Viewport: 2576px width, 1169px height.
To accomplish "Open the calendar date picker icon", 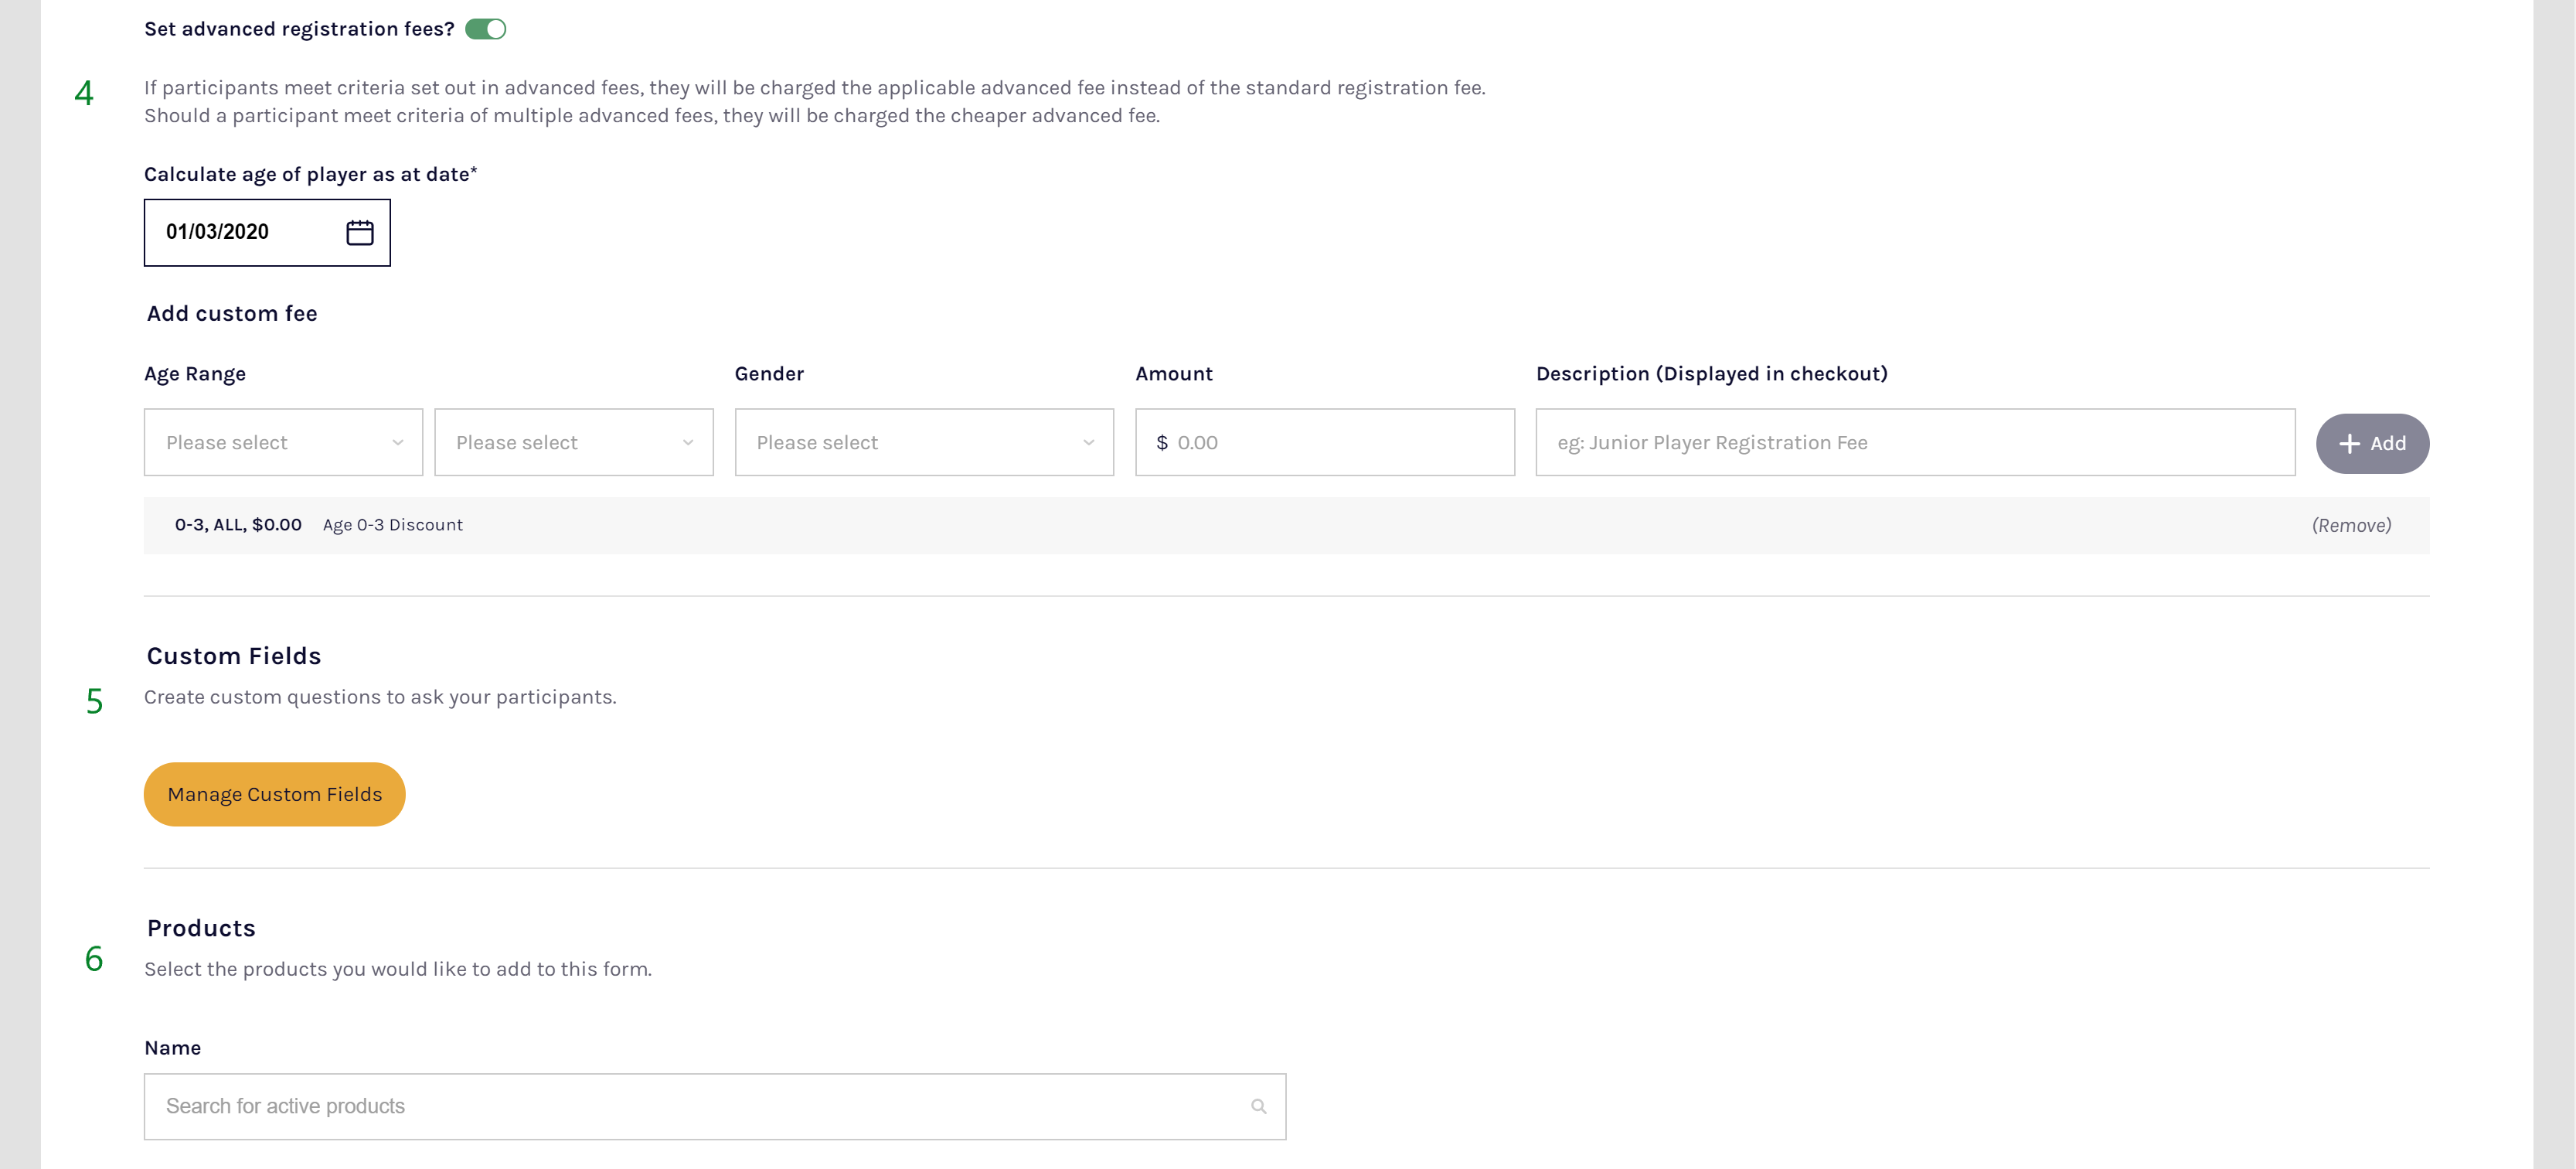I will pyautogui.click(x=359, y=233).
